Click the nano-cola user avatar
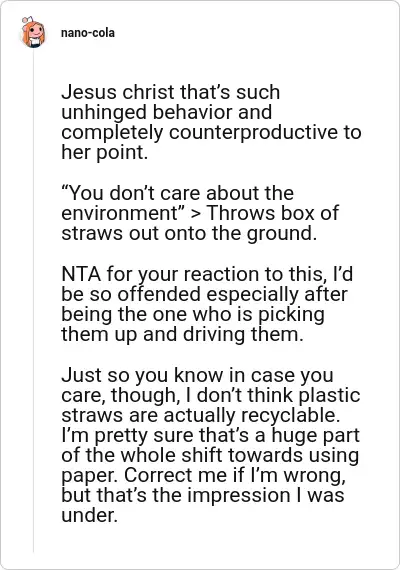The width and height of the screenshot is (400, 570). coord(33,33)
